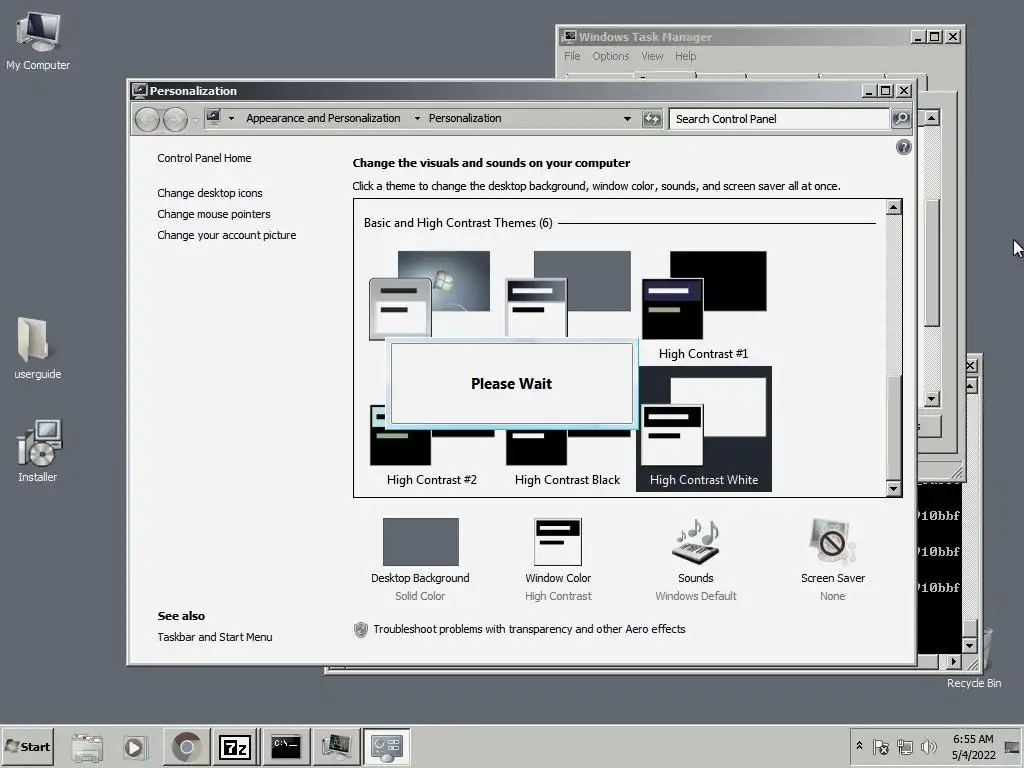Click the Forward navigation arrow in Personalization
This screenshot has width=1024, height=768.
[x=175, y=119]
